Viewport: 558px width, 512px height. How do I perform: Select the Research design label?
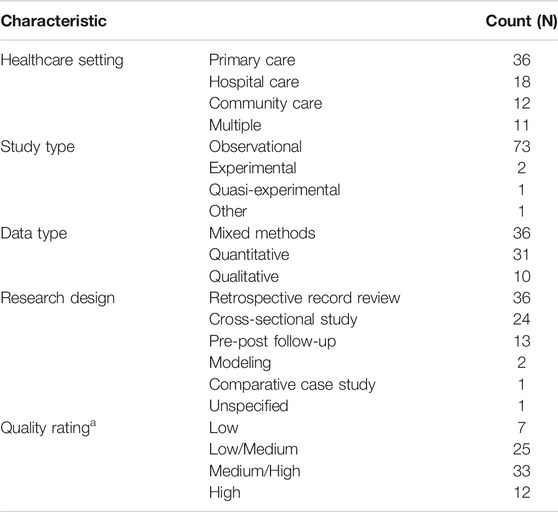click(58, 298)
